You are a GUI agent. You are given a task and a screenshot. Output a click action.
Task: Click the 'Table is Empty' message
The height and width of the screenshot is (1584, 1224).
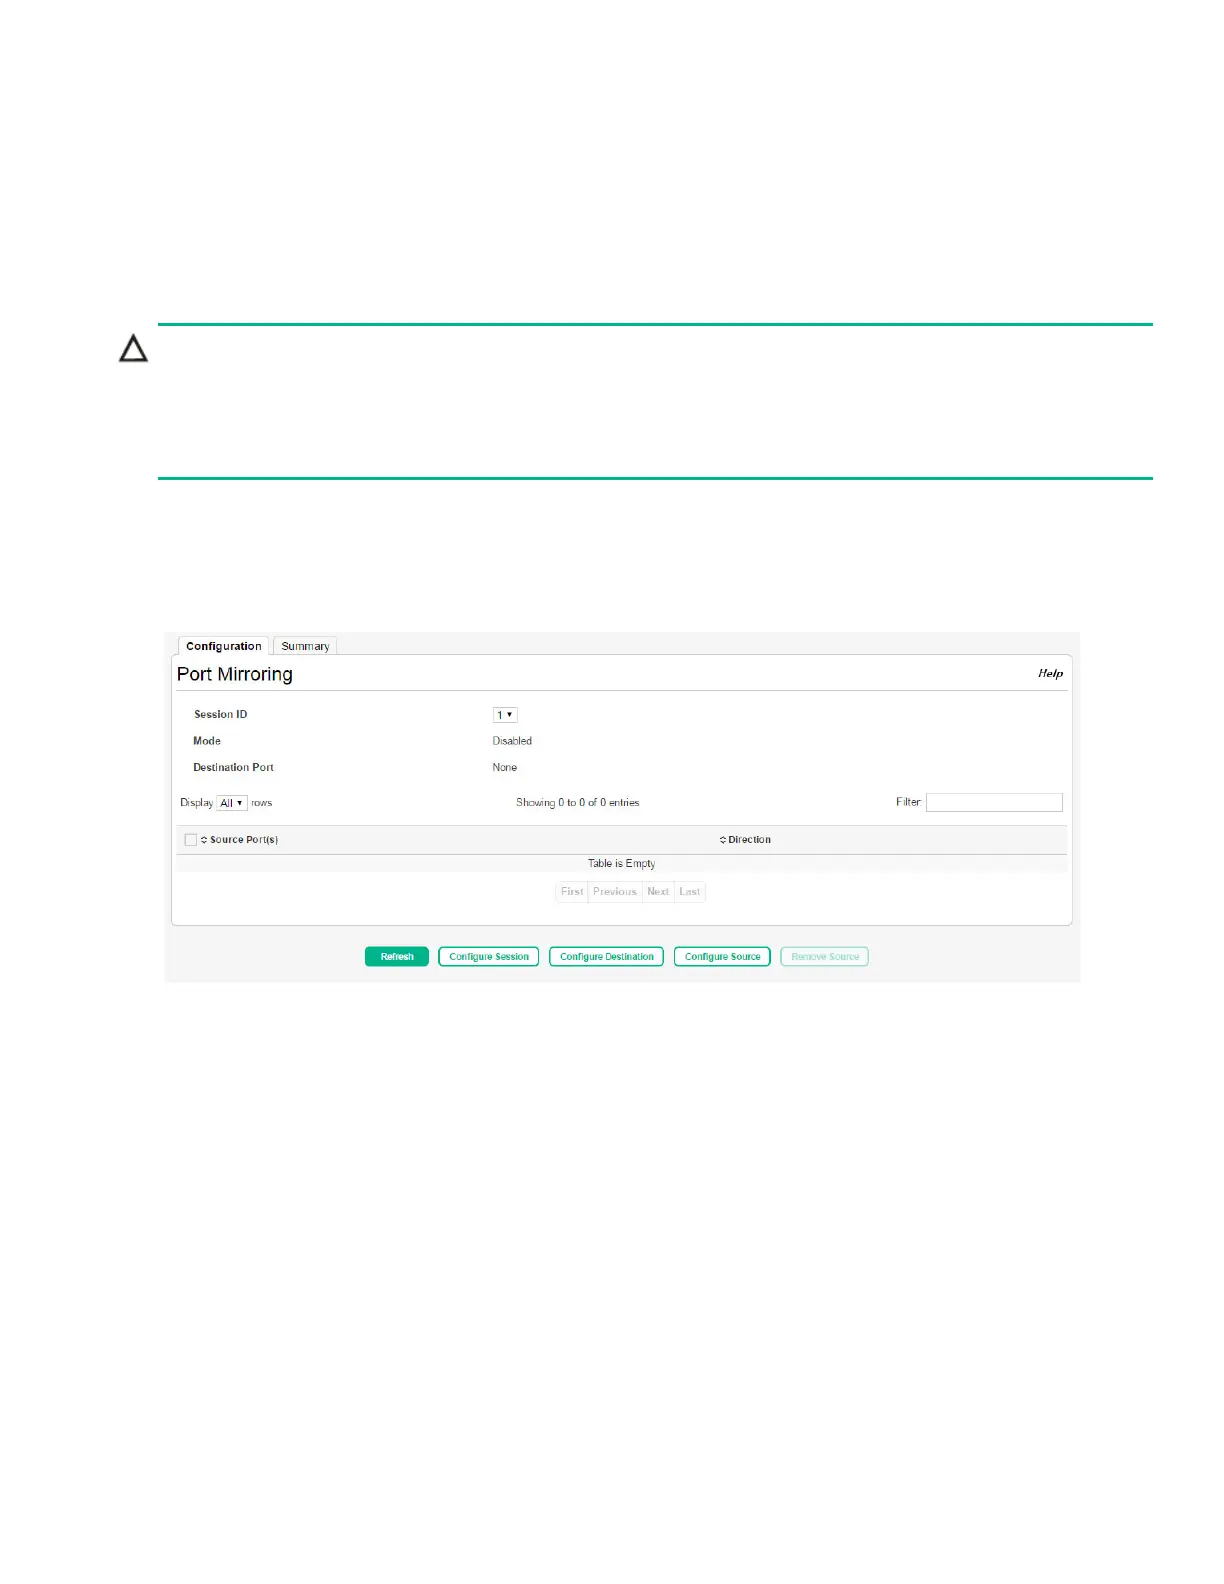point(622,864)
